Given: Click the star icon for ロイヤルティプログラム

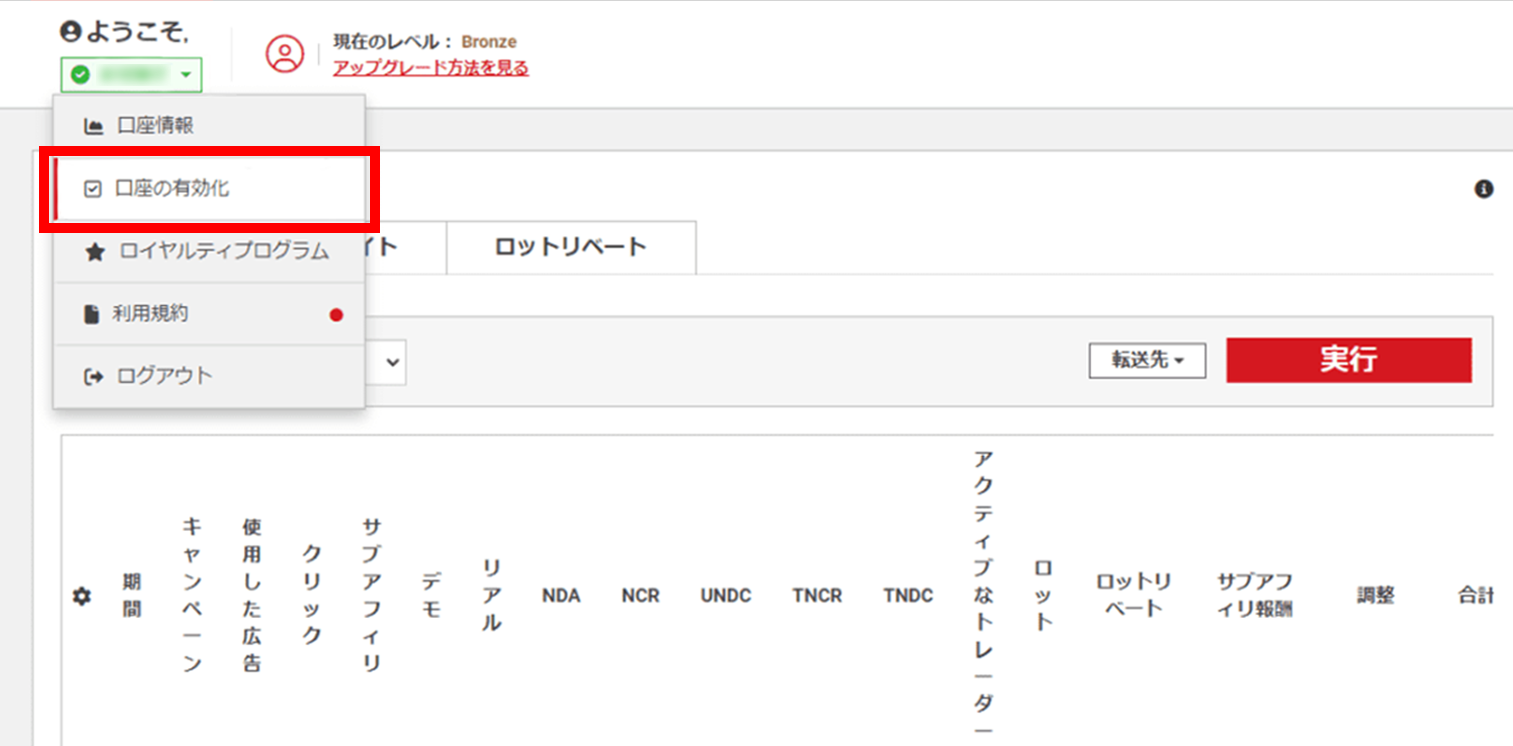Looking at the screenshot, I should pyautogui.click(x=94, y=252).
